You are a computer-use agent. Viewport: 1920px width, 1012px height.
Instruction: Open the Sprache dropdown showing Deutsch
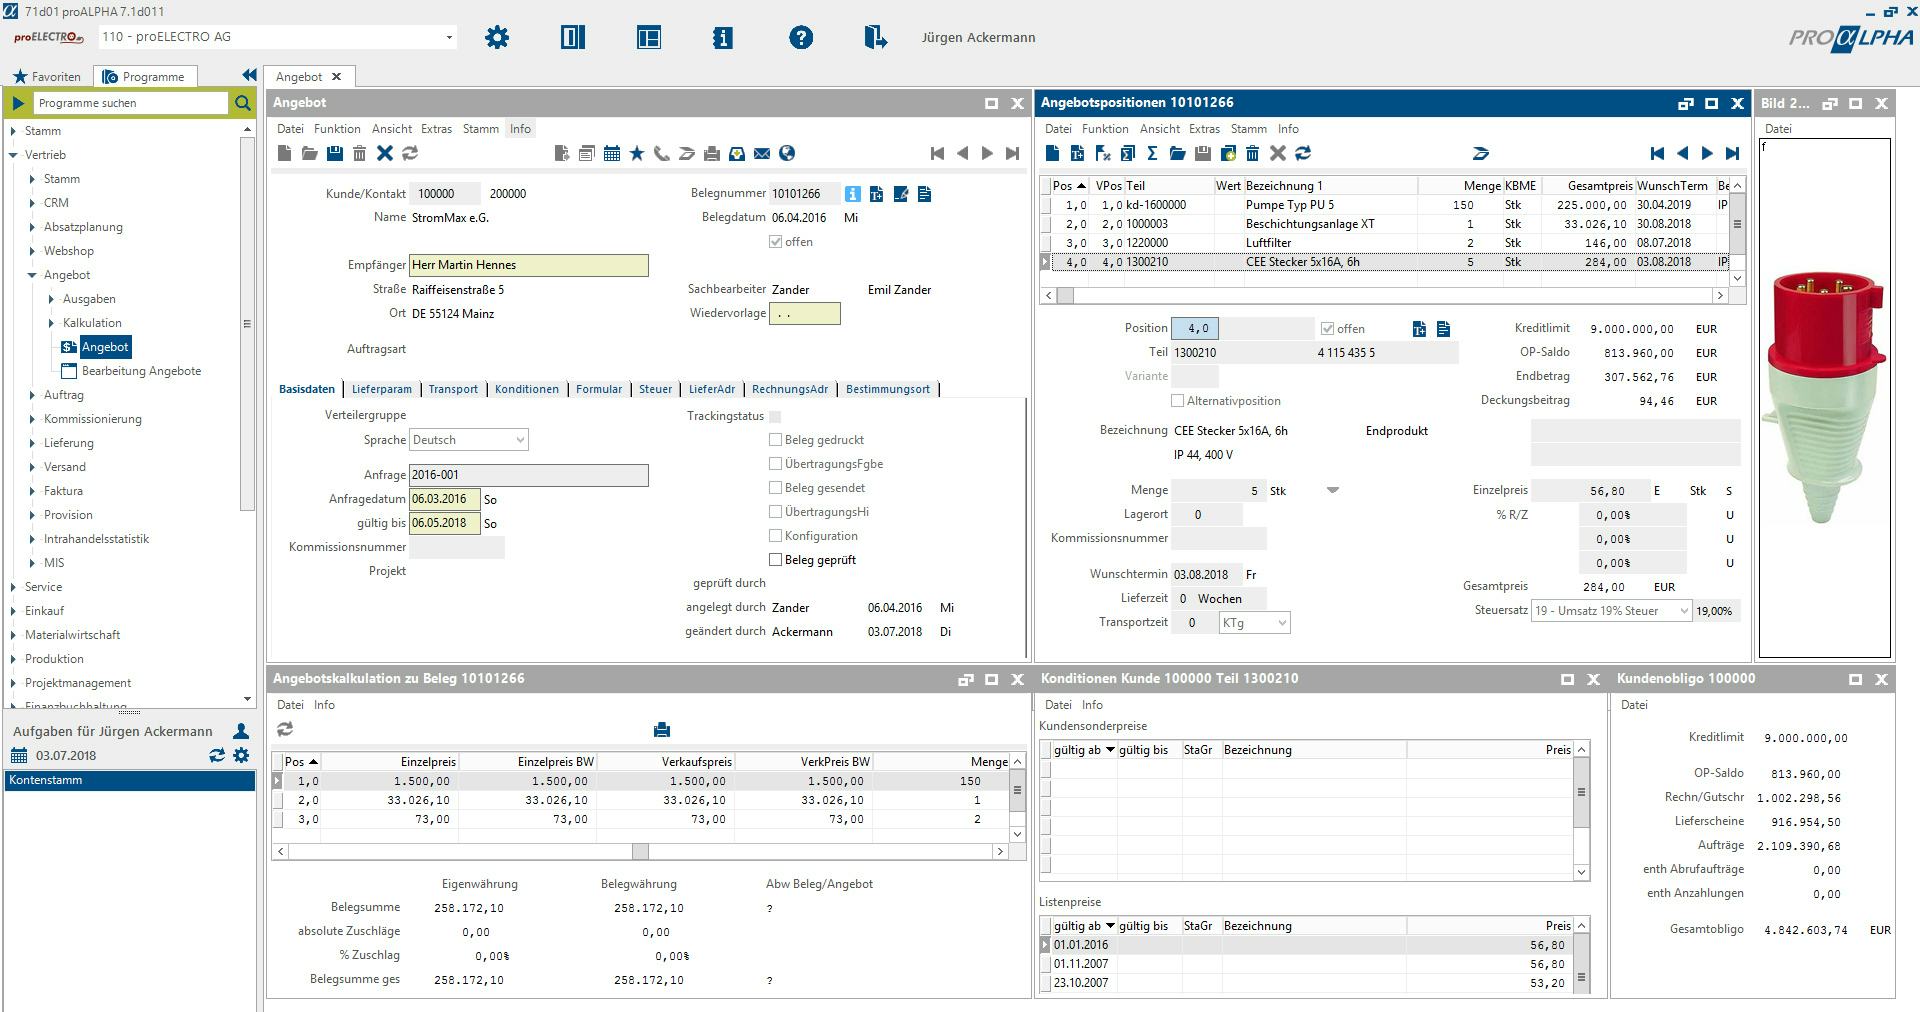point(519,439)
